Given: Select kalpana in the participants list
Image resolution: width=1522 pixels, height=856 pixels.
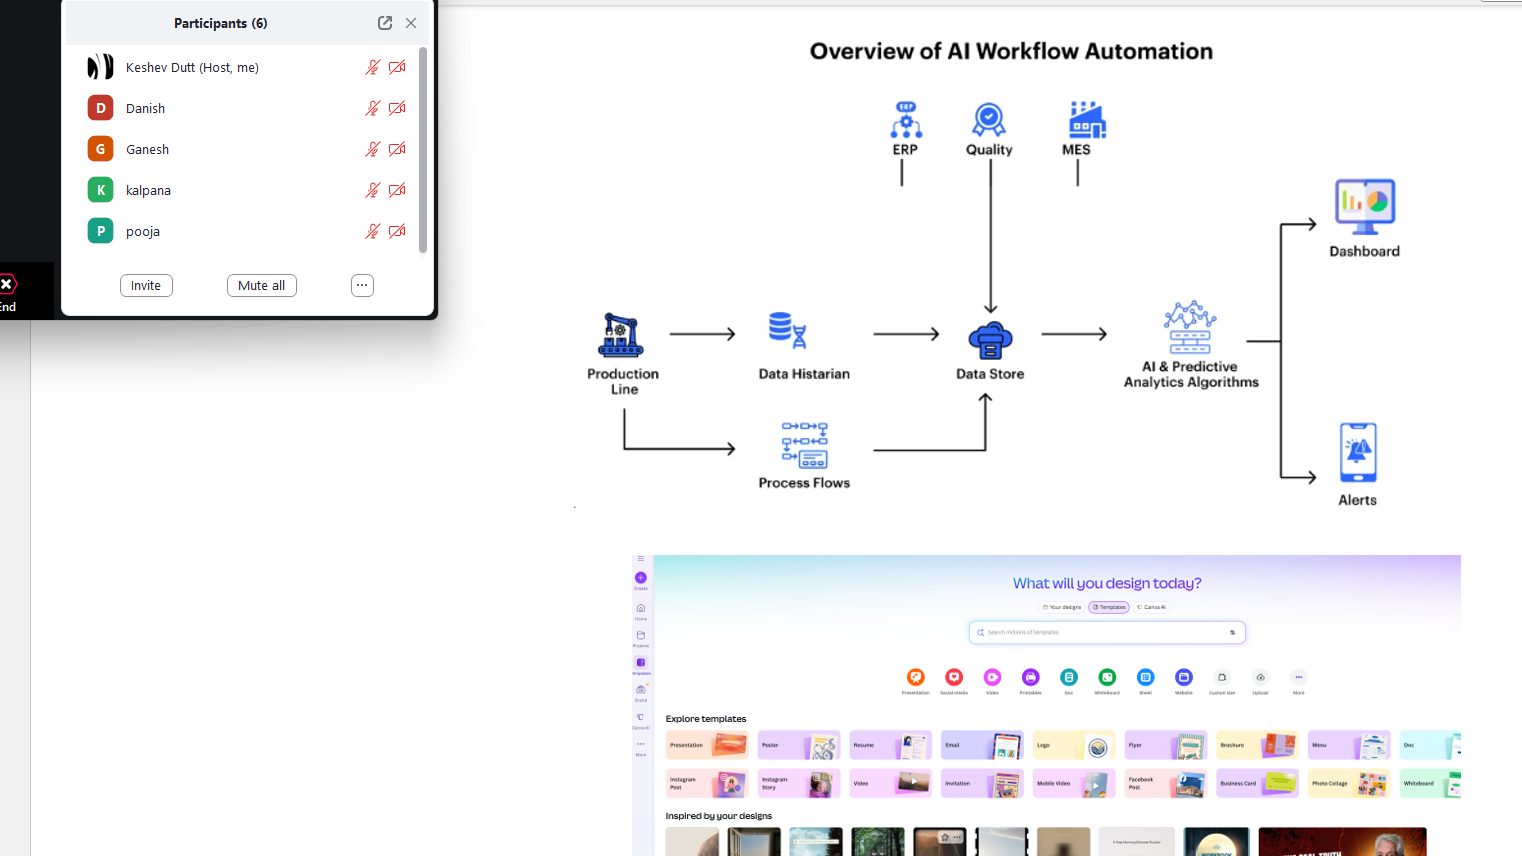Looking at the screenshot, I should click(x=148, y=190).
